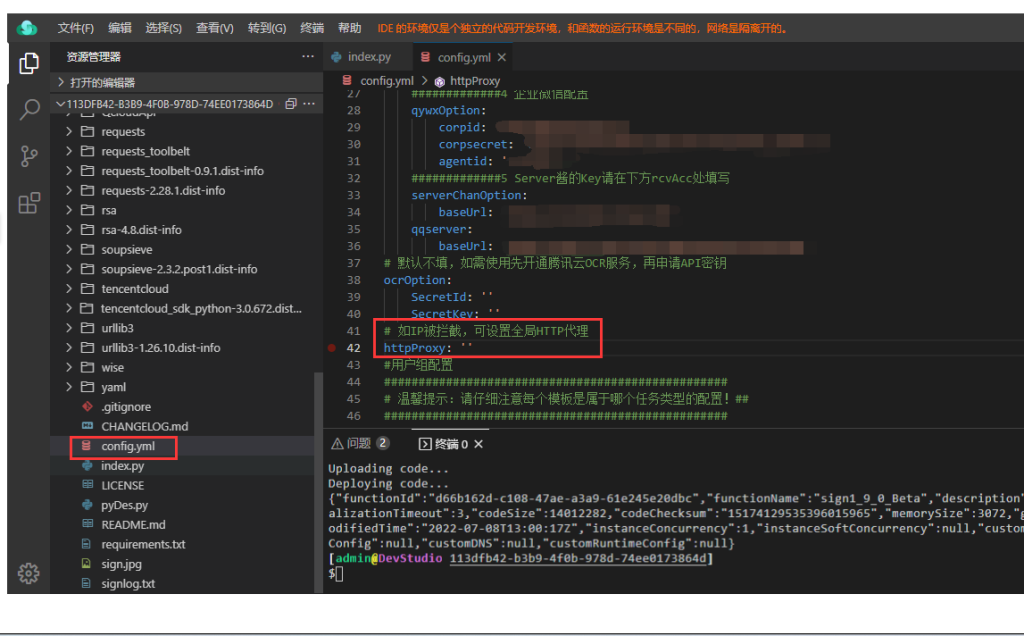
Task: Click the Explorer file list scrollbar
Action: tap(319, 480)
